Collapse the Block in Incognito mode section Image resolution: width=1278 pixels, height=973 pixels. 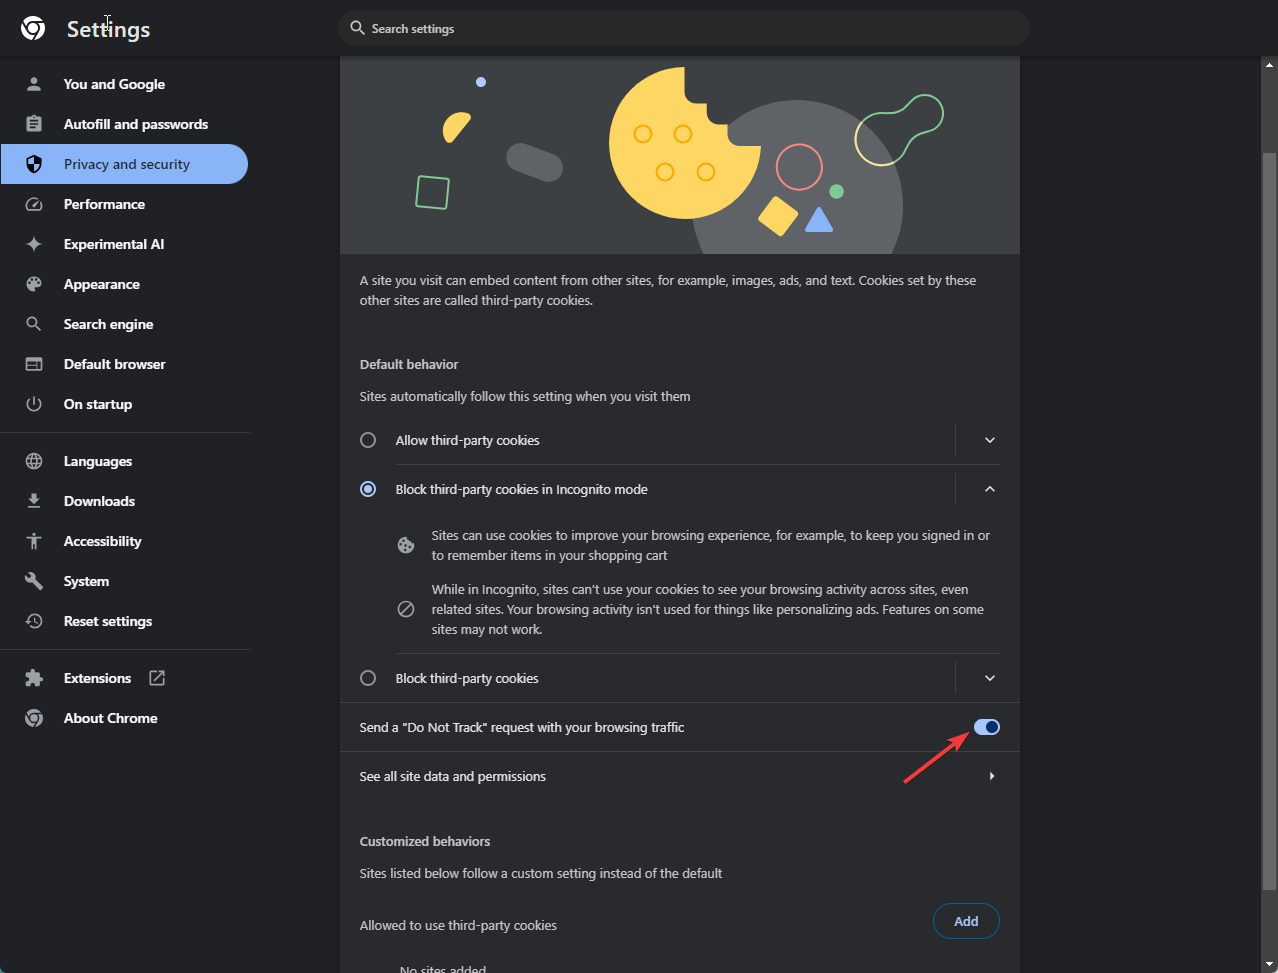(990, 489)
